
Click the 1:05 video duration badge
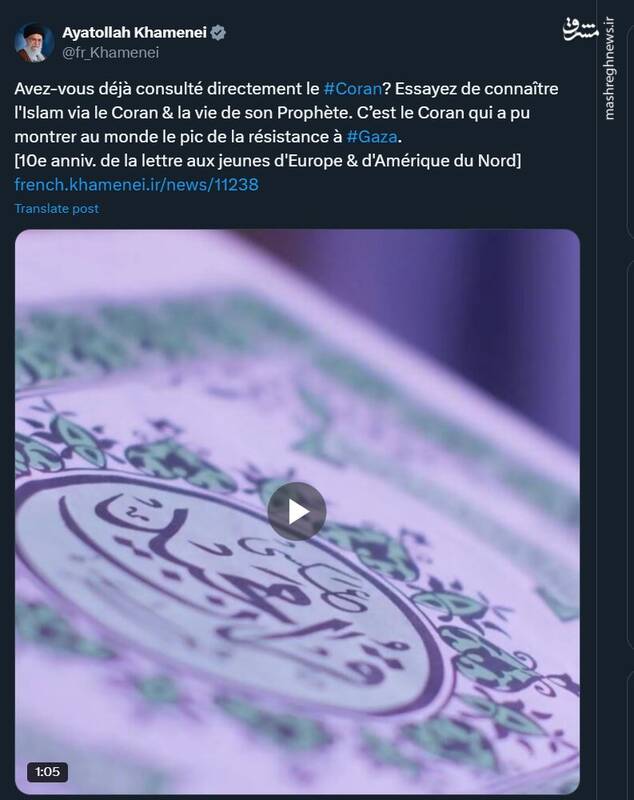click(x=47, y=771)
